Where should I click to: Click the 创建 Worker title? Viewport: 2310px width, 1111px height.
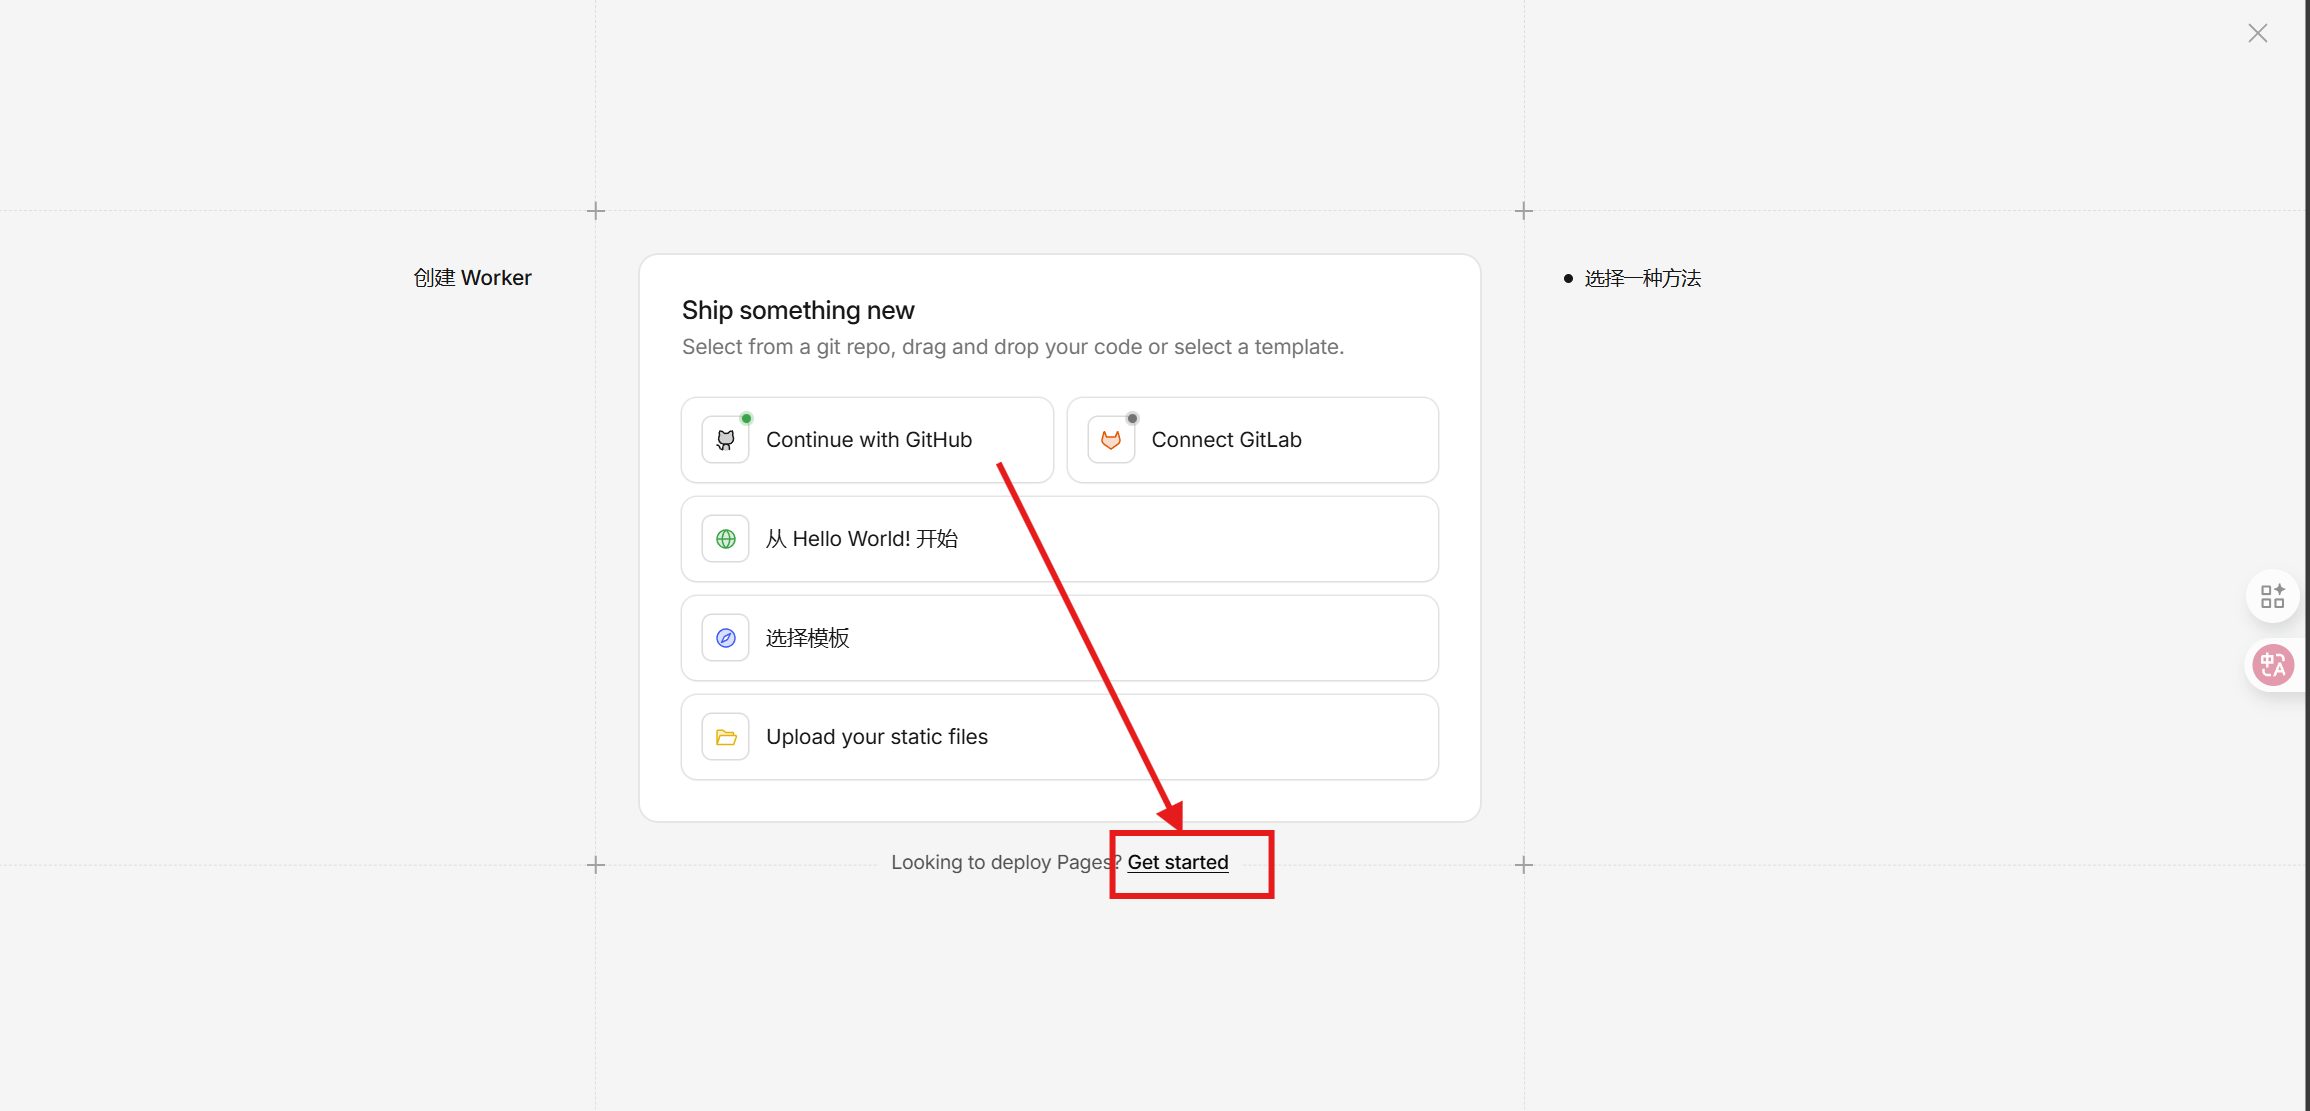tap(472, 278)
